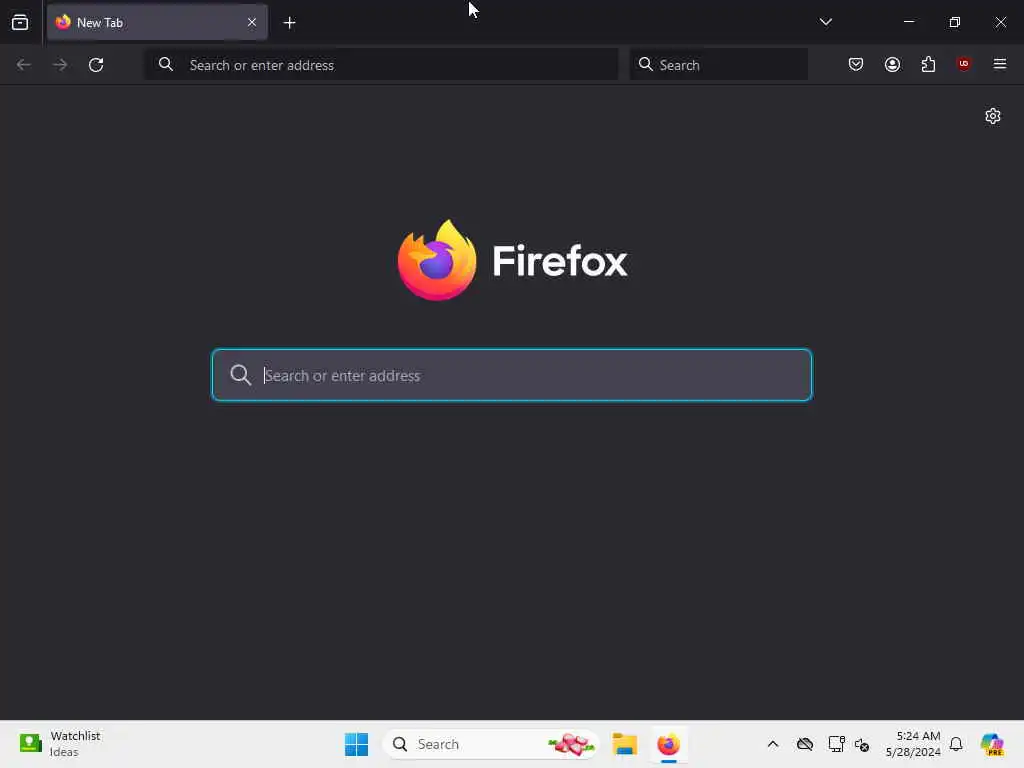
Task: Minimize the Firefox window
Action: [908, 22]
